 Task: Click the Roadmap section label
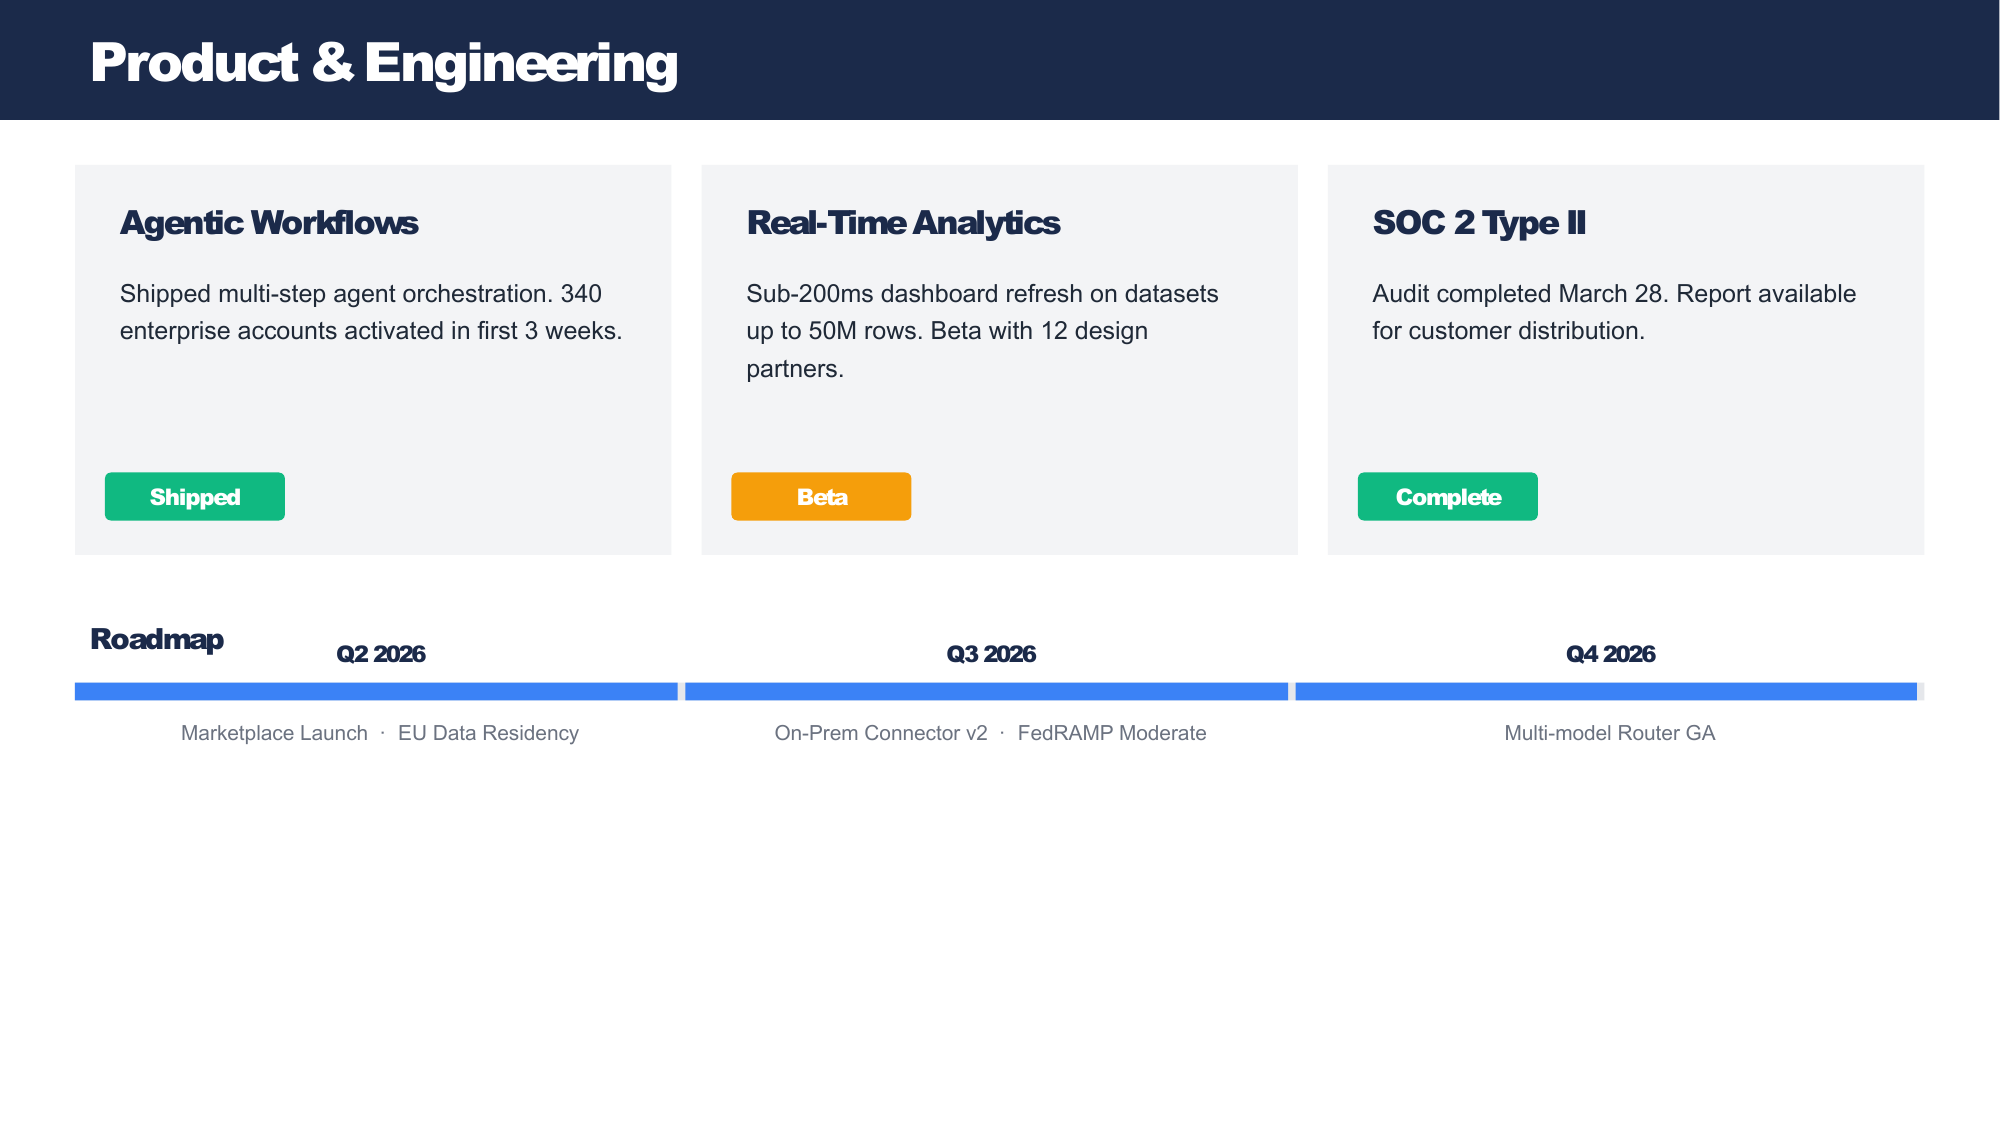[x=157, y=639]
